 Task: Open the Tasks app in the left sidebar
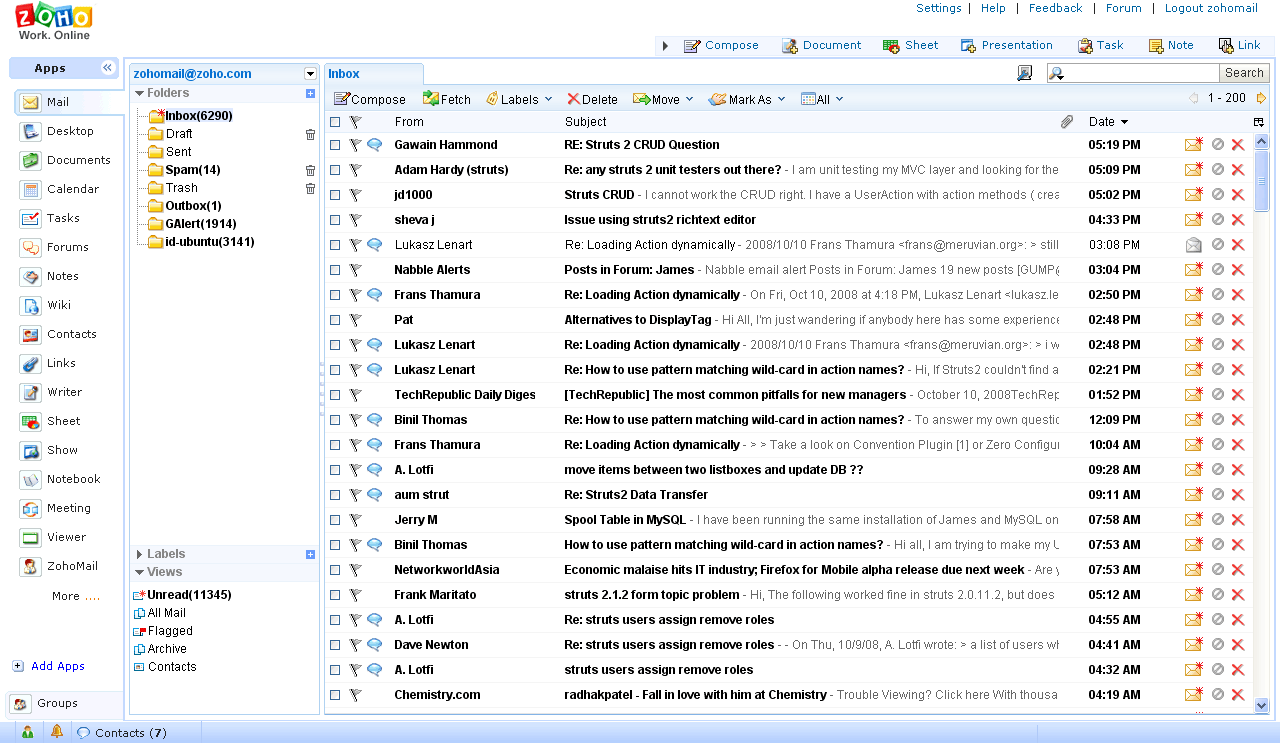62,218
